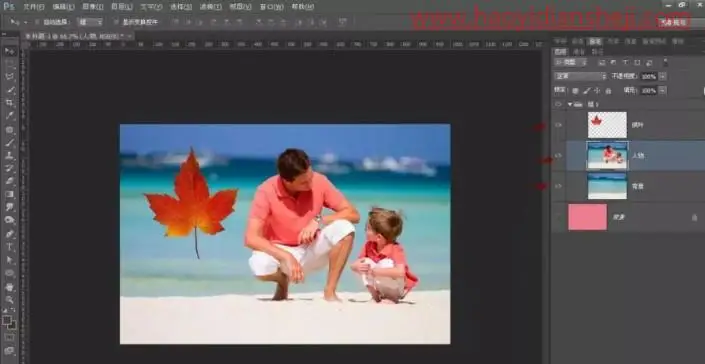Open the layer filter 类型 dropdown
The height and width of the screenshot is (364, 705).
(x=571, y=62)
